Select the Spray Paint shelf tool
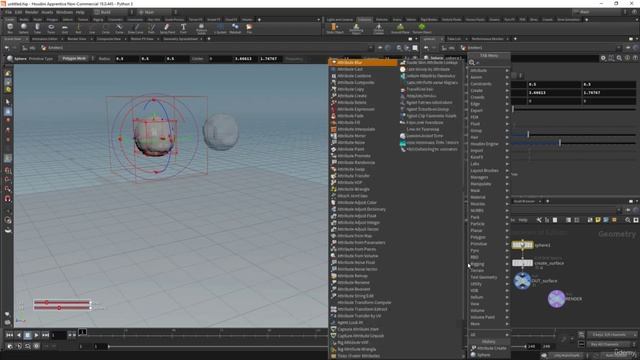The image size is (640, 360). (167, 28)
